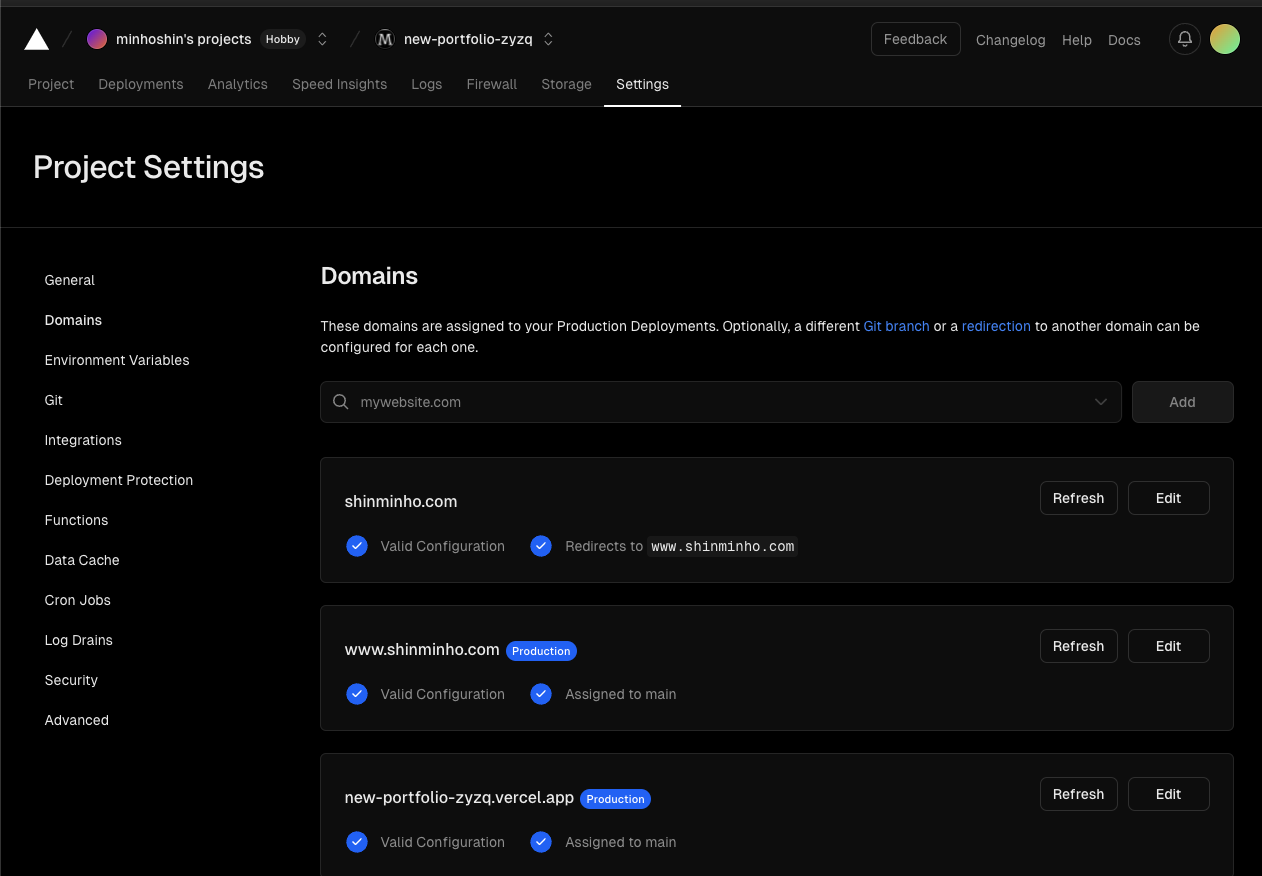Click Valid Configuration checkmark for www.shinminho.com
The height and width of the screenshot is (876, 1262).
click(x=357, y=694)
